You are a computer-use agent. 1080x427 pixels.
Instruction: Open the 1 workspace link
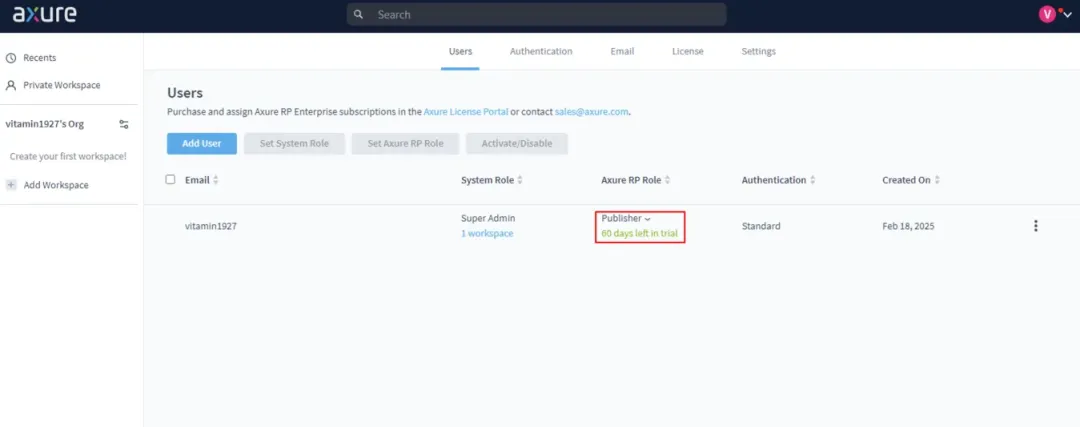[x=487, y=233]
